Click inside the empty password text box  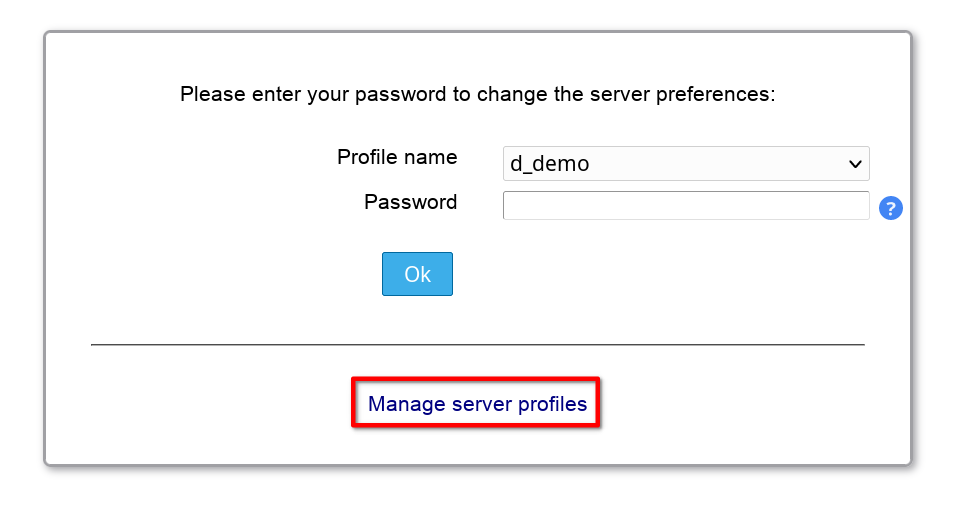(685, 206)
